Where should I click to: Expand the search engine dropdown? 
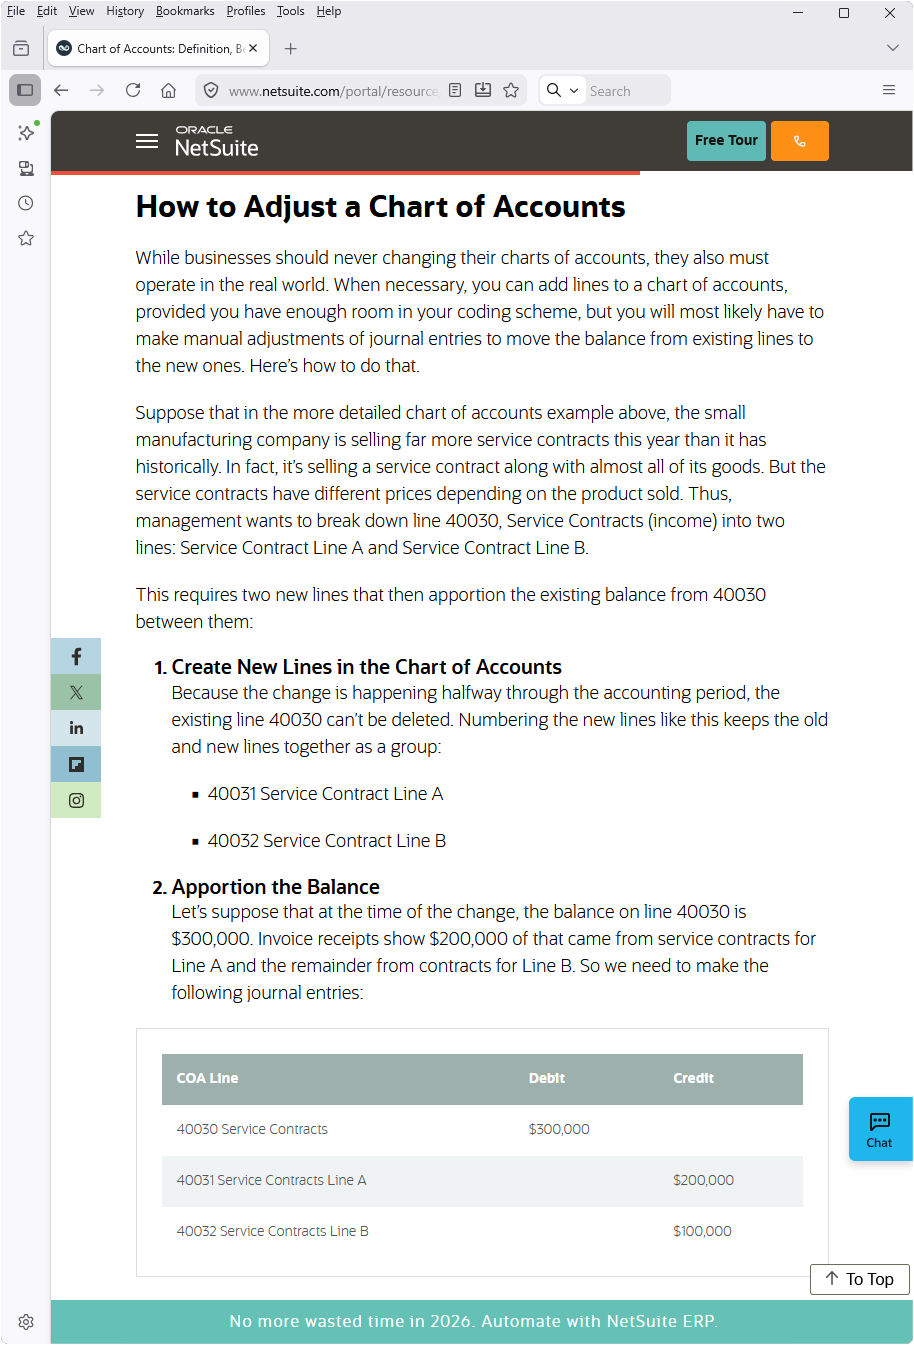[x=563, y=90]
